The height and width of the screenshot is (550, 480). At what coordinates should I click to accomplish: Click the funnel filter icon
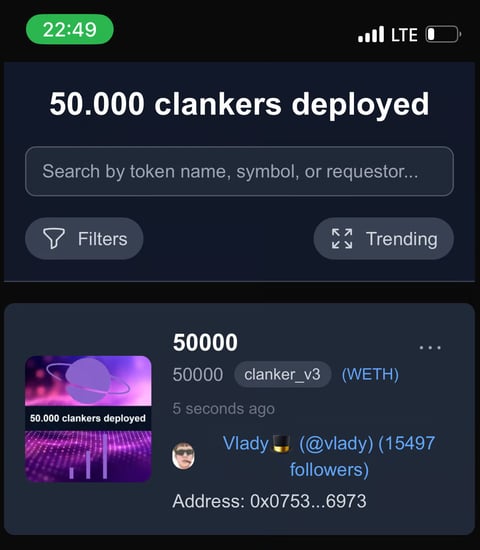click(54, 238)
